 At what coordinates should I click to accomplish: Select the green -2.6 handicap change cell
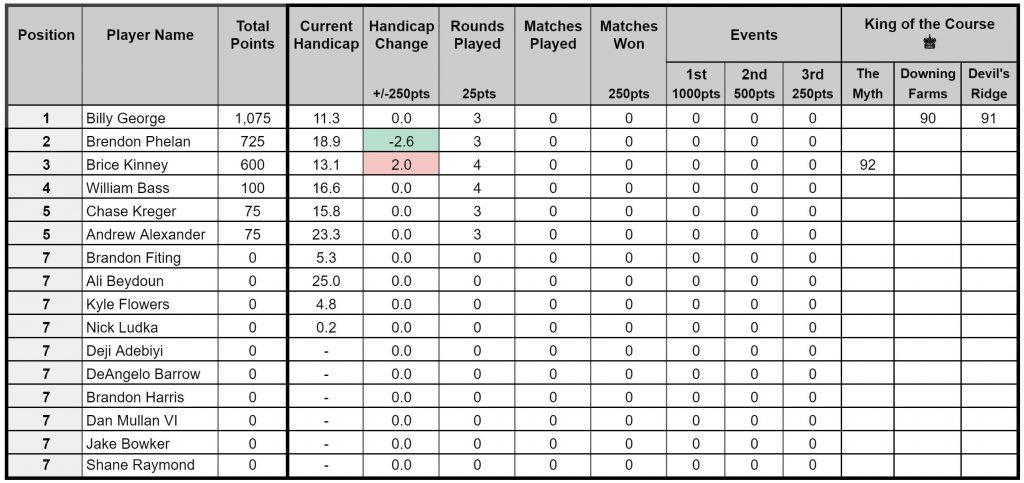click(x=401, y=142)
